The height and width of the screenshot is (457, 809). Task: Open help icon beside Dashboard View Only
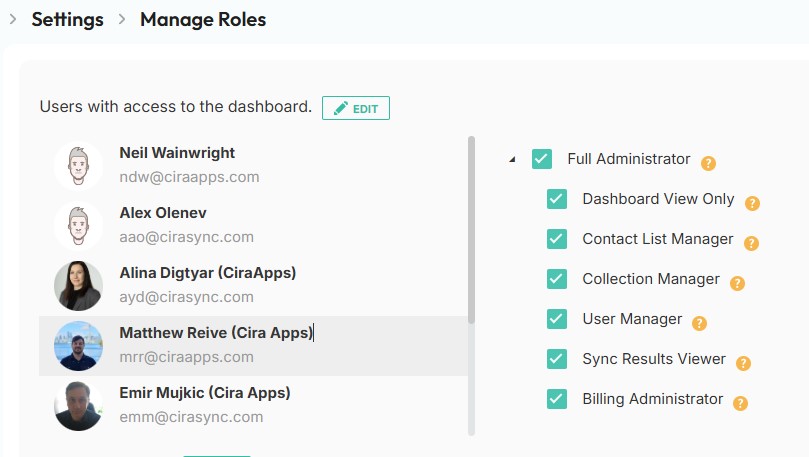(x=752, y=204)
